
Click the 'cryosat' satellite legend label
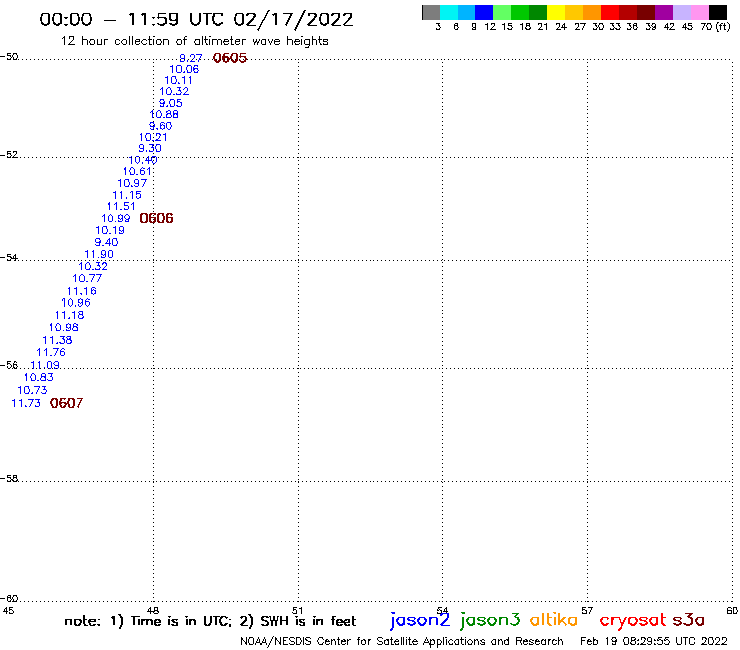[x=633, y=621]
